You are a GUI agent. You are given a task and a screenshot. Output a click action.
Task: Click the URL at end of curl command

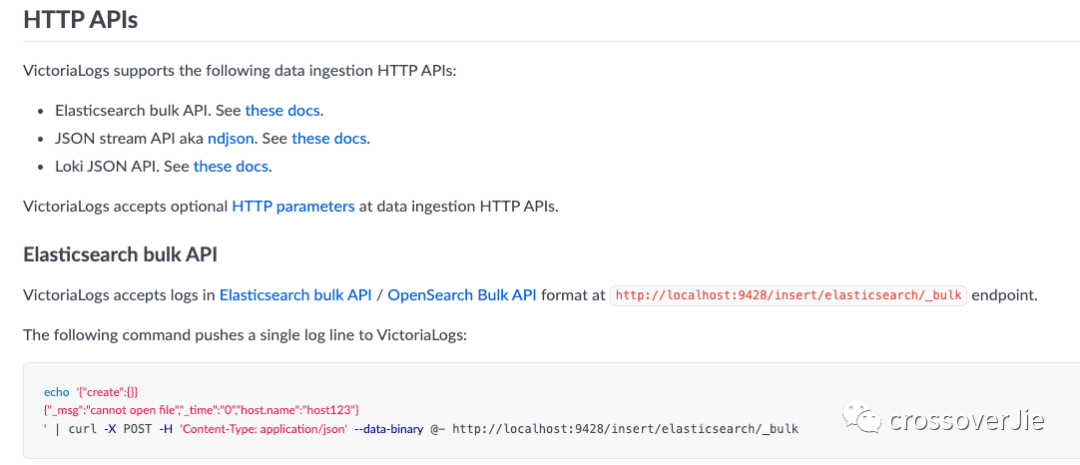point(625,429)
